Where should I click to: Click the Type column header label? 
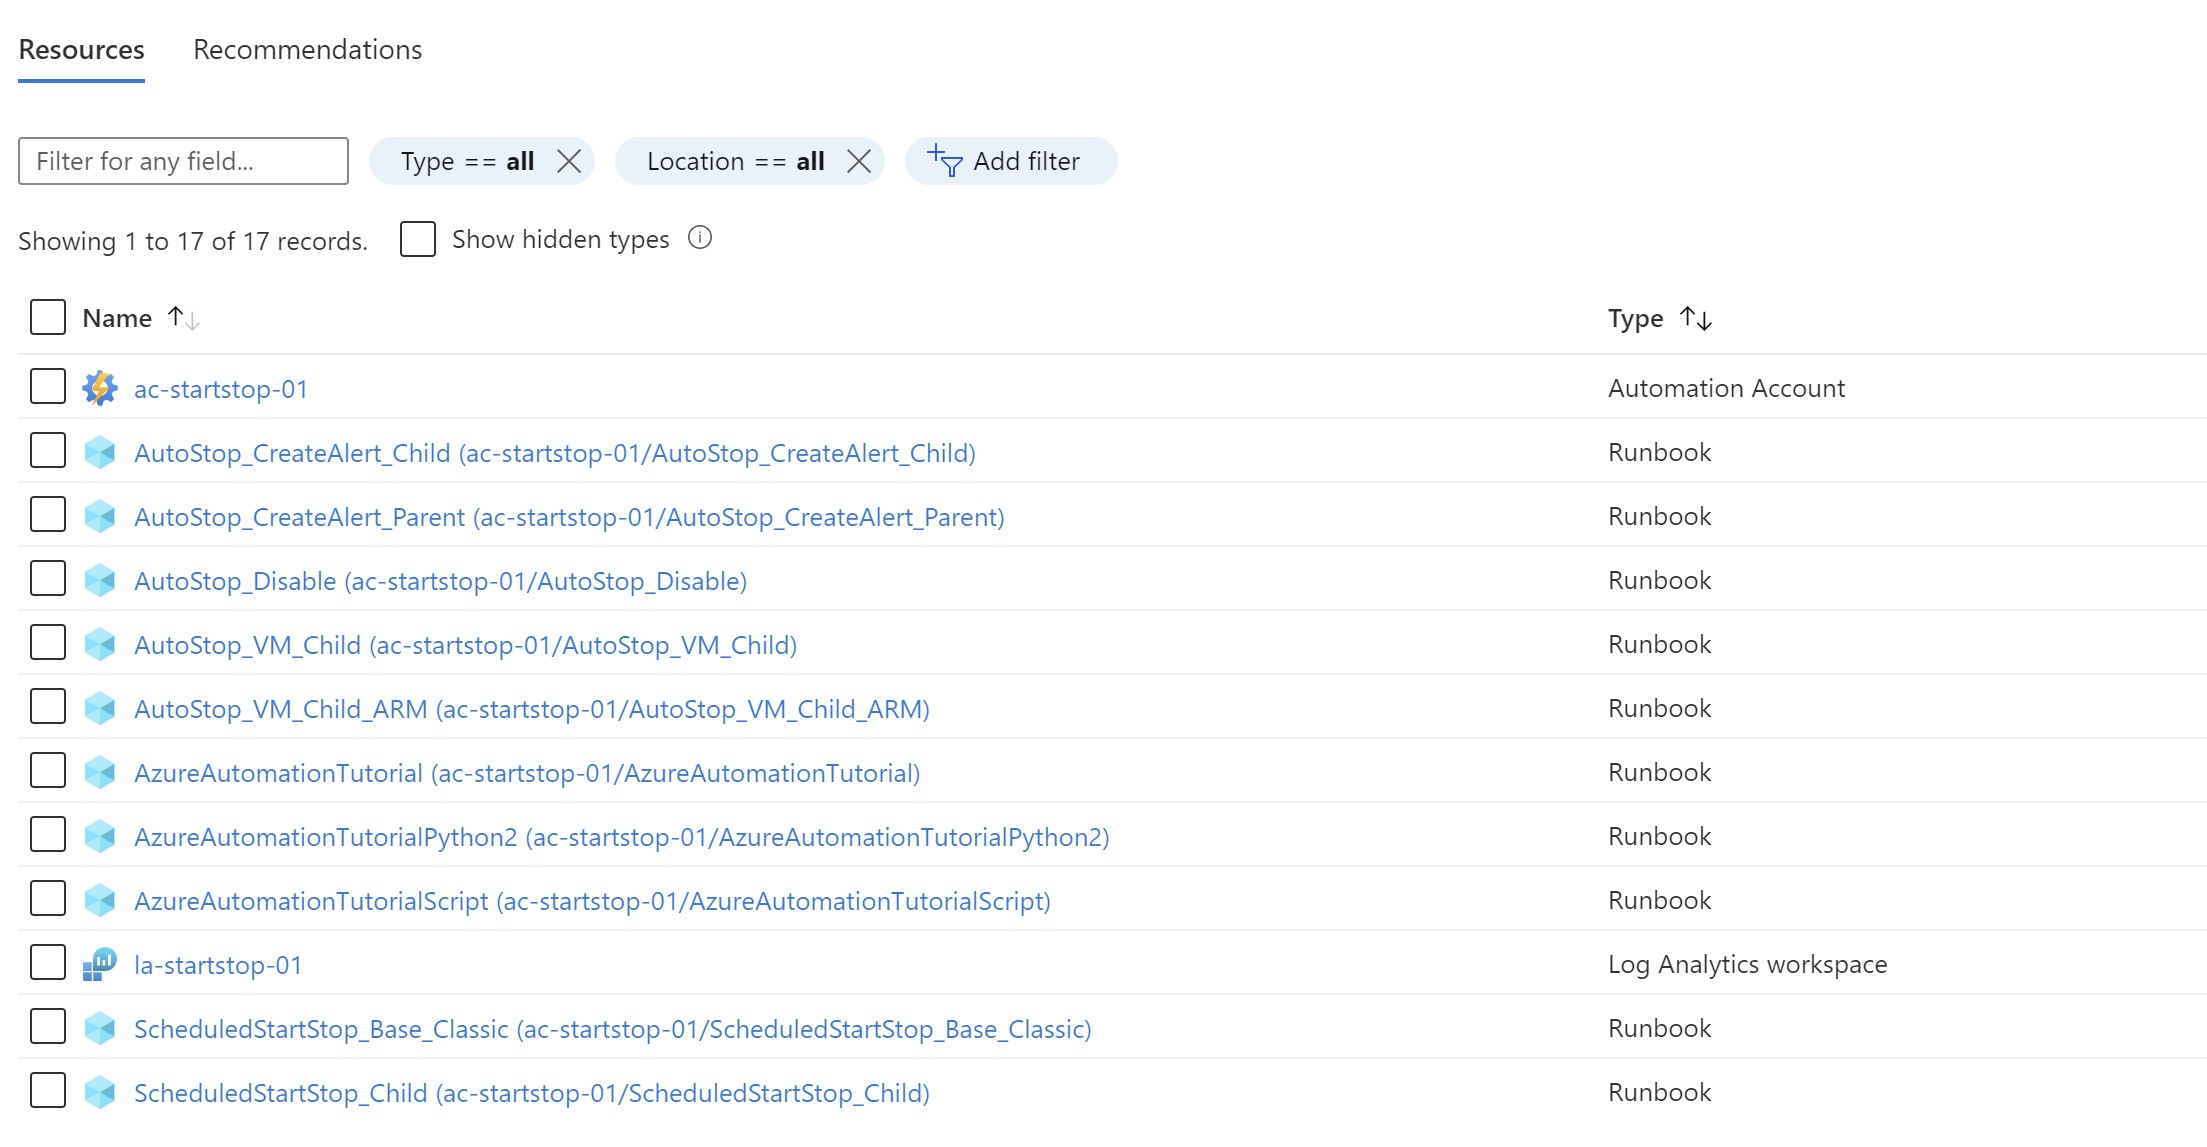1635,319
